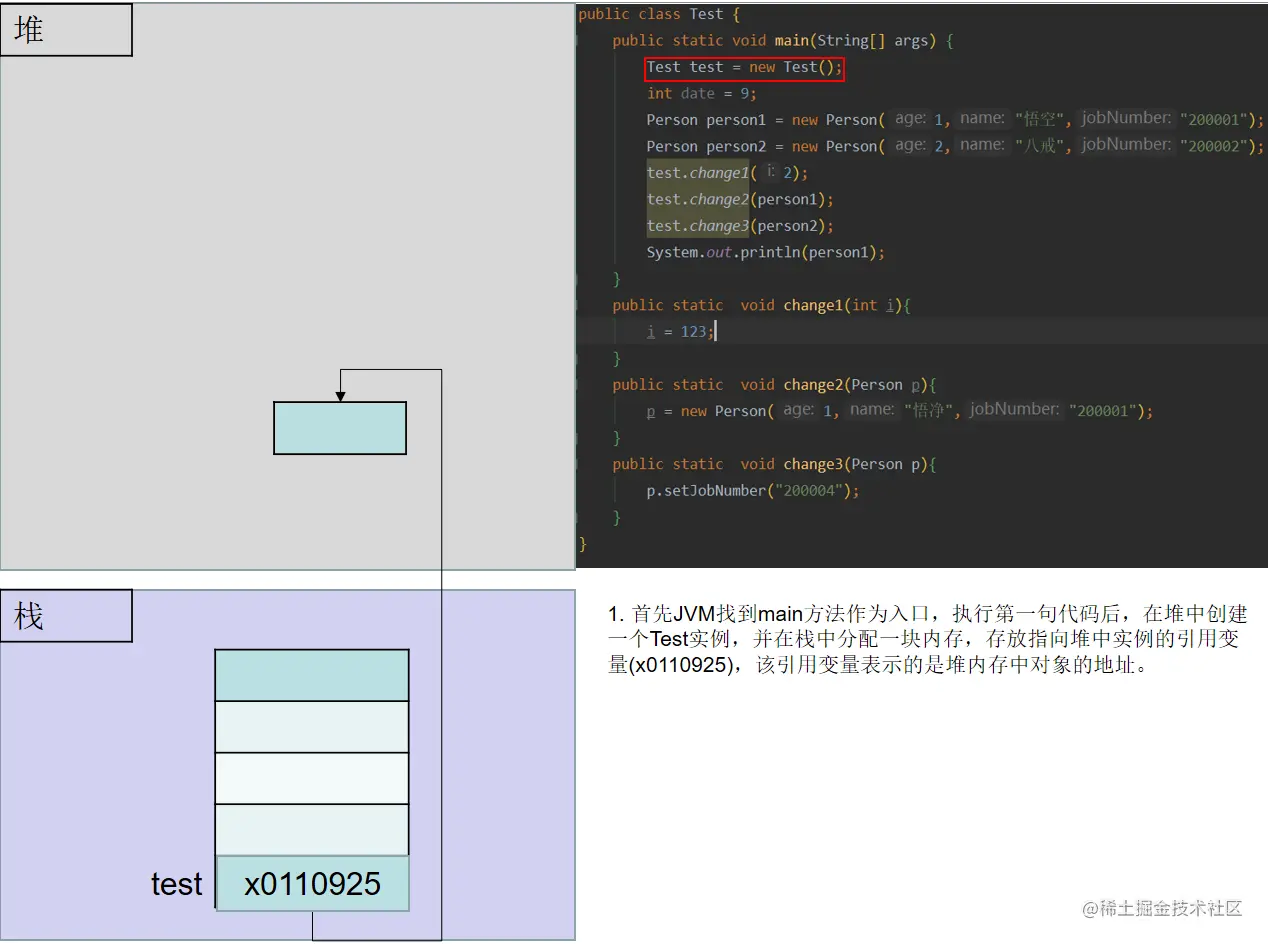
Task: Select the "悟净" string literal
Action: (930, 410)
